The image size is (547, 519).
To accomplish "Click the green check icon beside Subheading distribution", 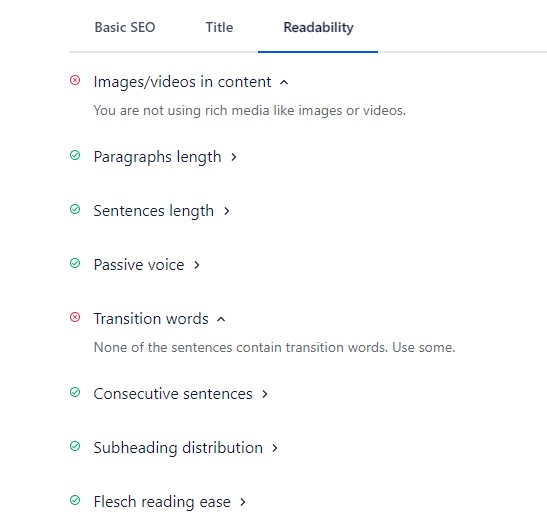I will pos(75,446).
